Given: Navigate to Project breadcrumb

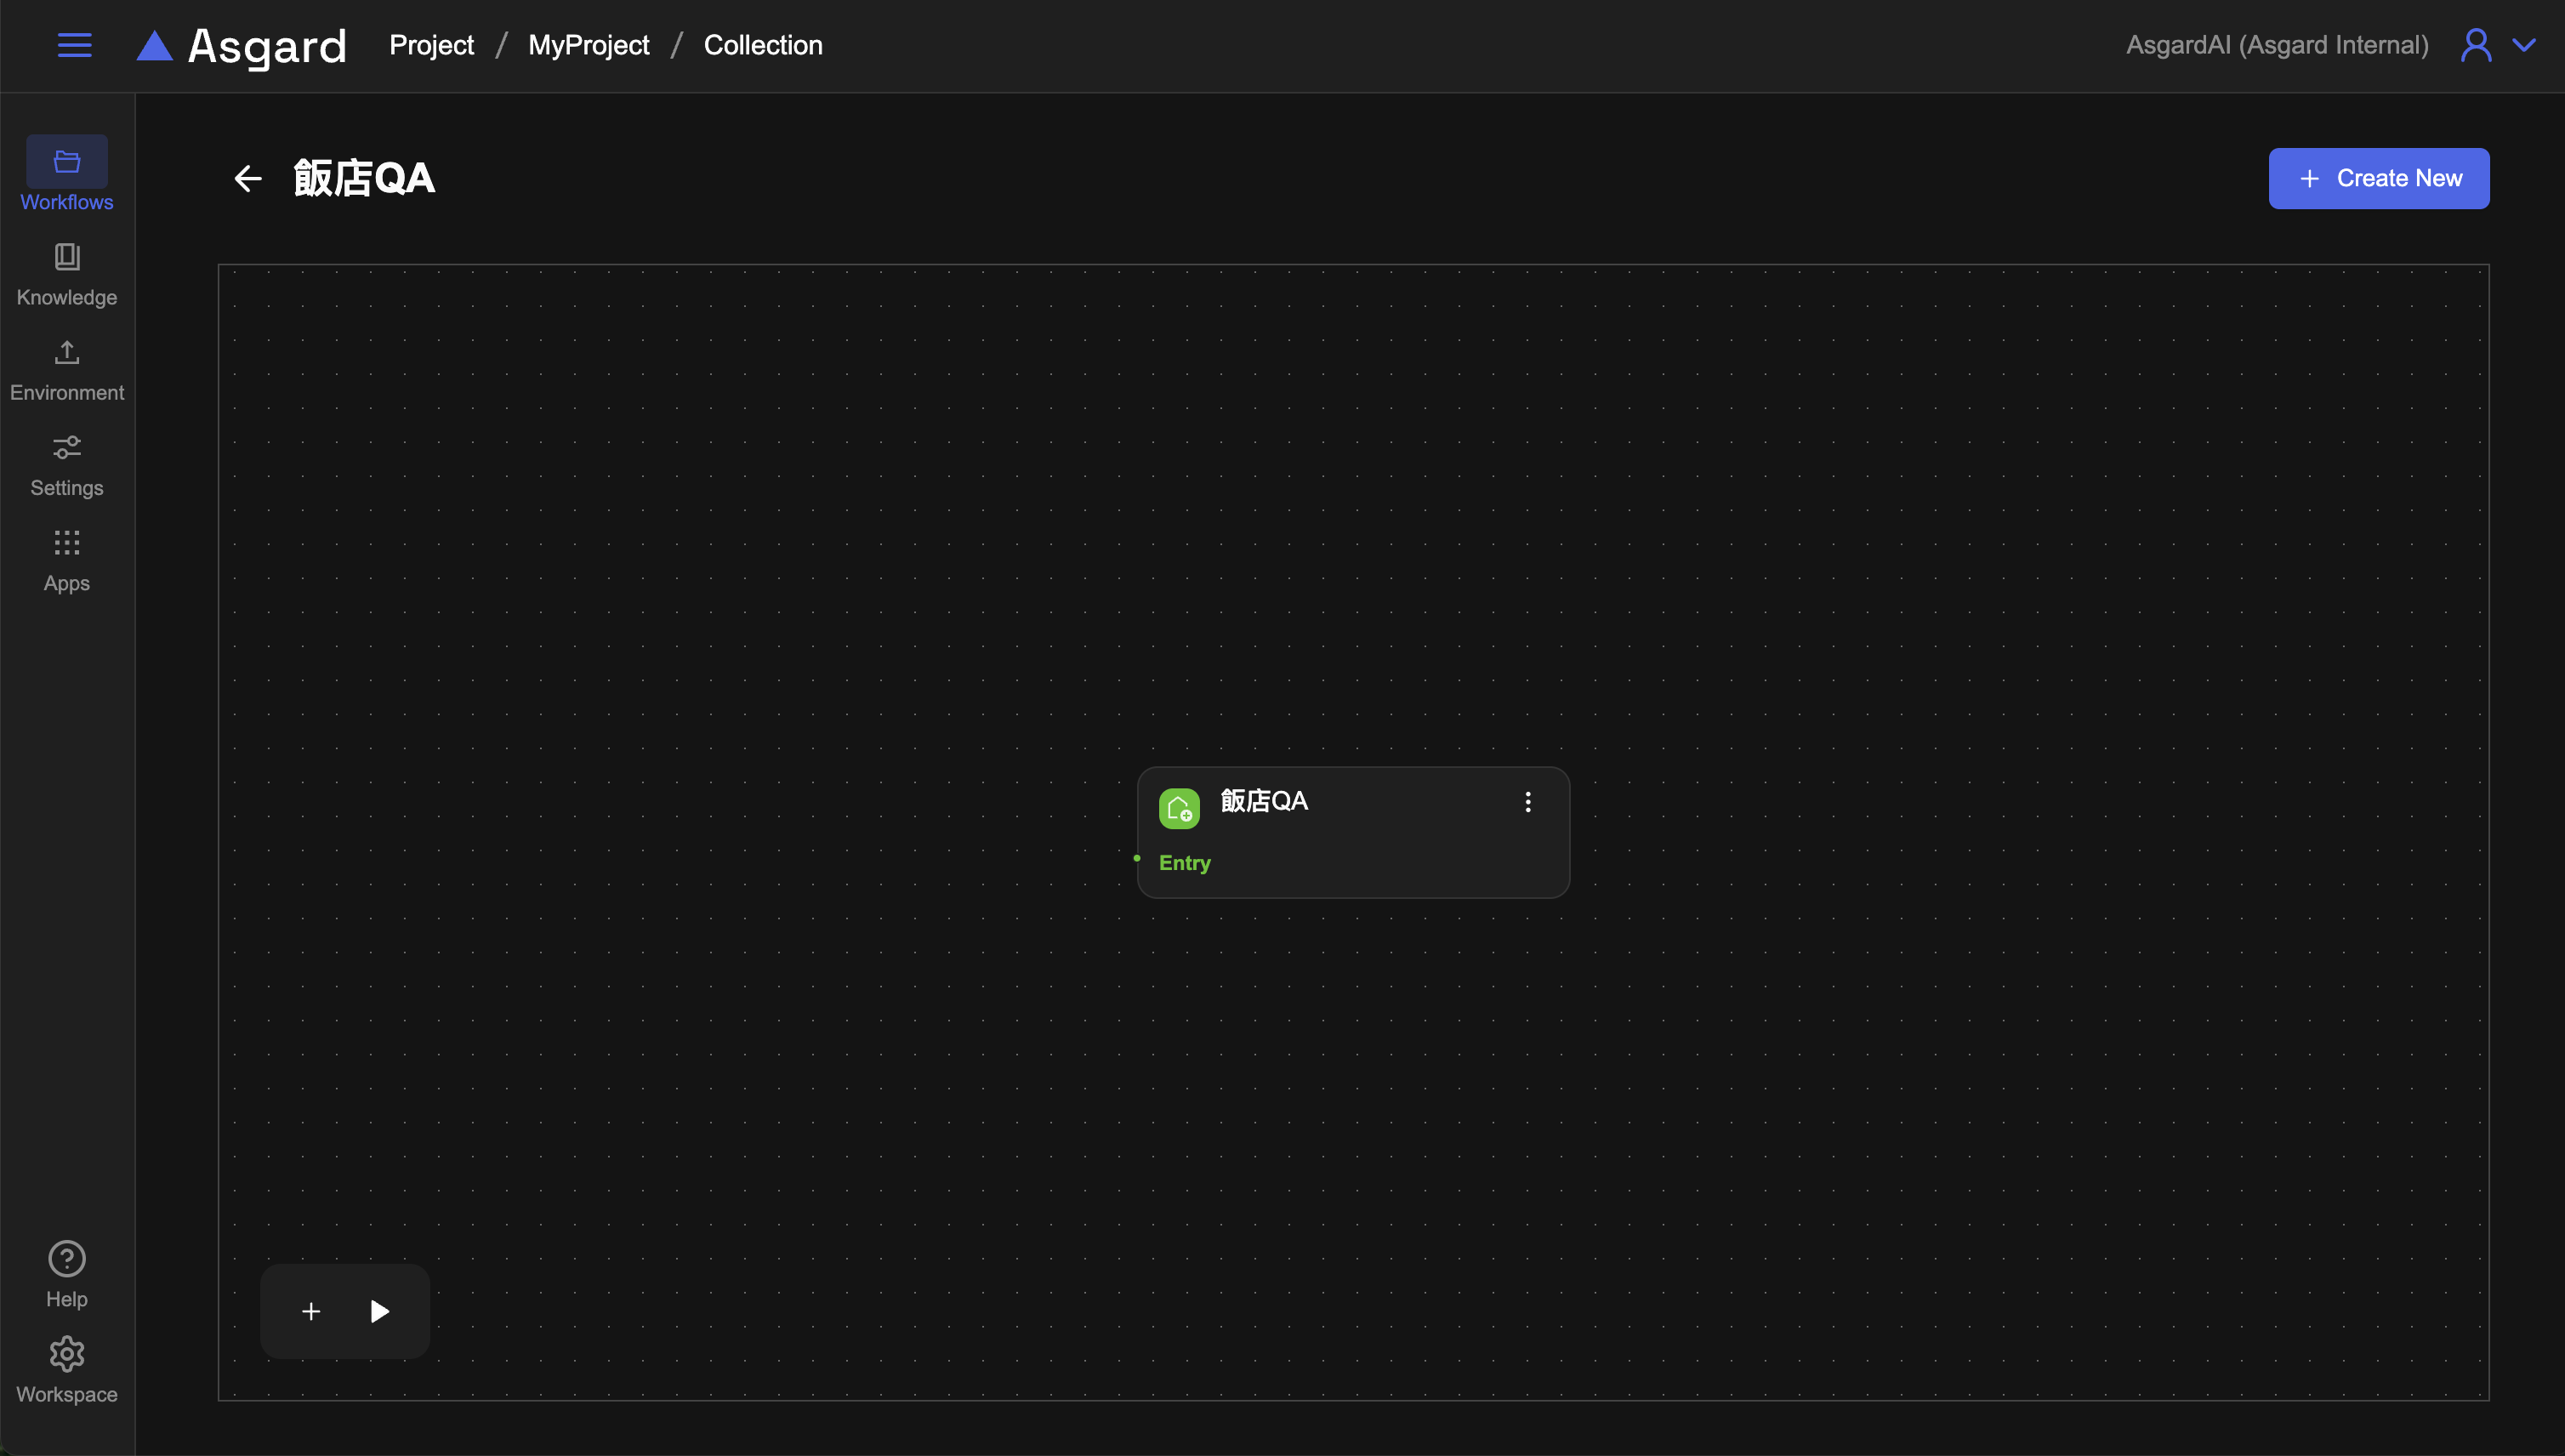Looking at the screenshot, I should coord(431,45).
